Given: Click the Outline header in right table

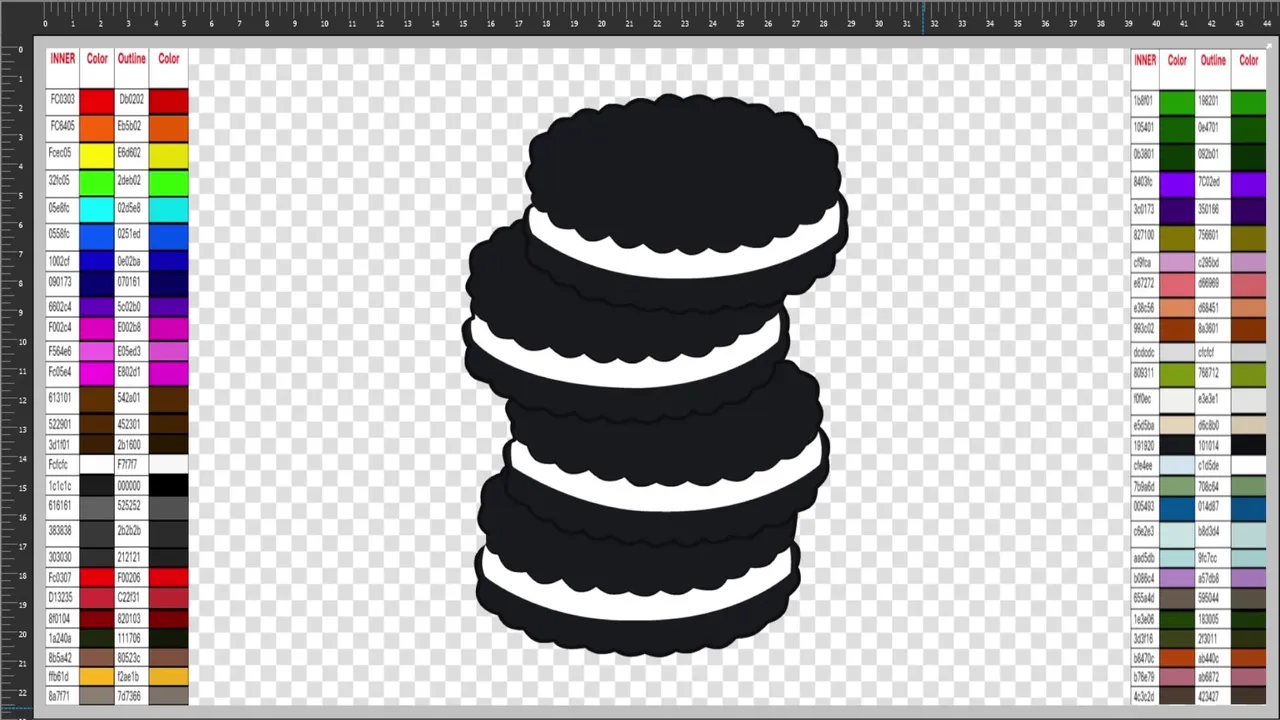Looking at the screenshot, I should pos(1213,60).
